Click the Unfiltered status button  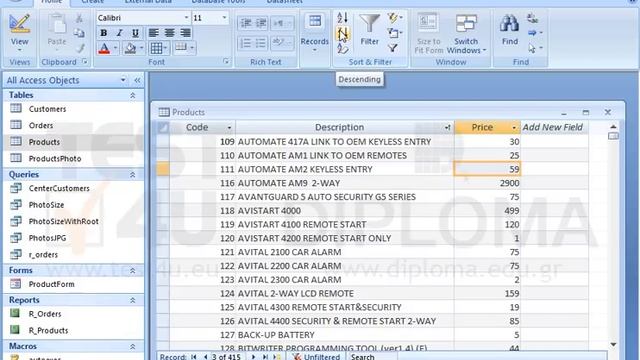coord(316,357)
